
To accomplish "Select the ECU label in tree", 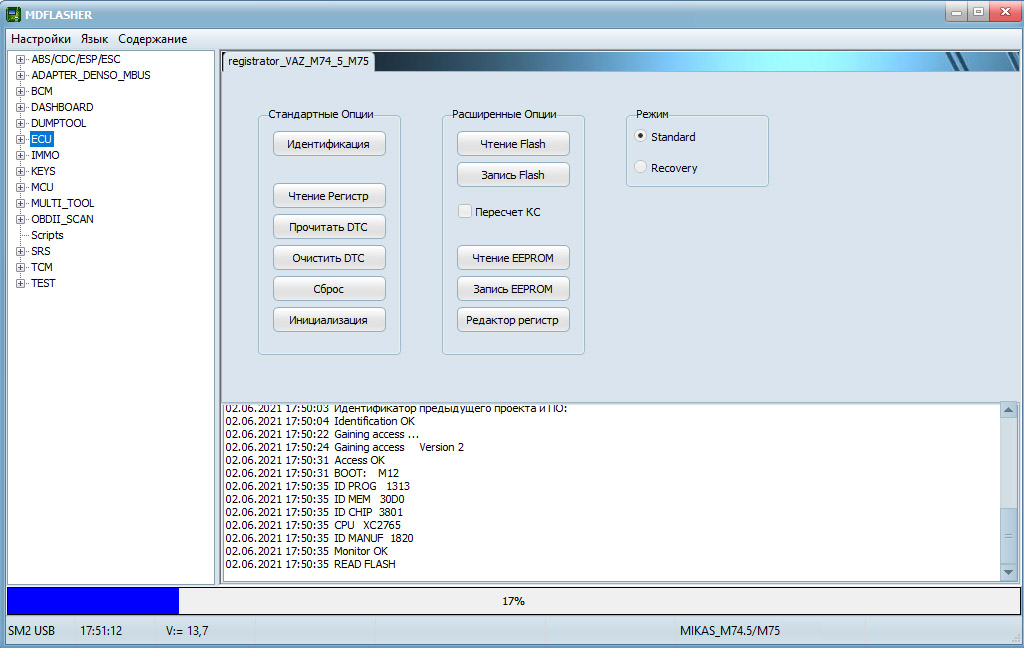I will tap(41, 139).
